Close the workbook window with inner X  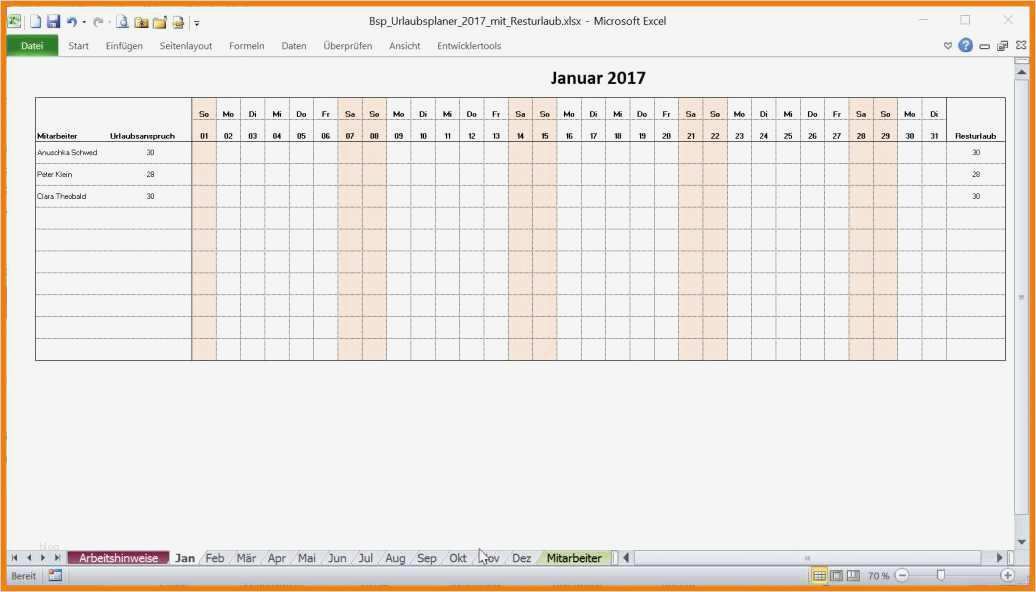click(1021, 46)
